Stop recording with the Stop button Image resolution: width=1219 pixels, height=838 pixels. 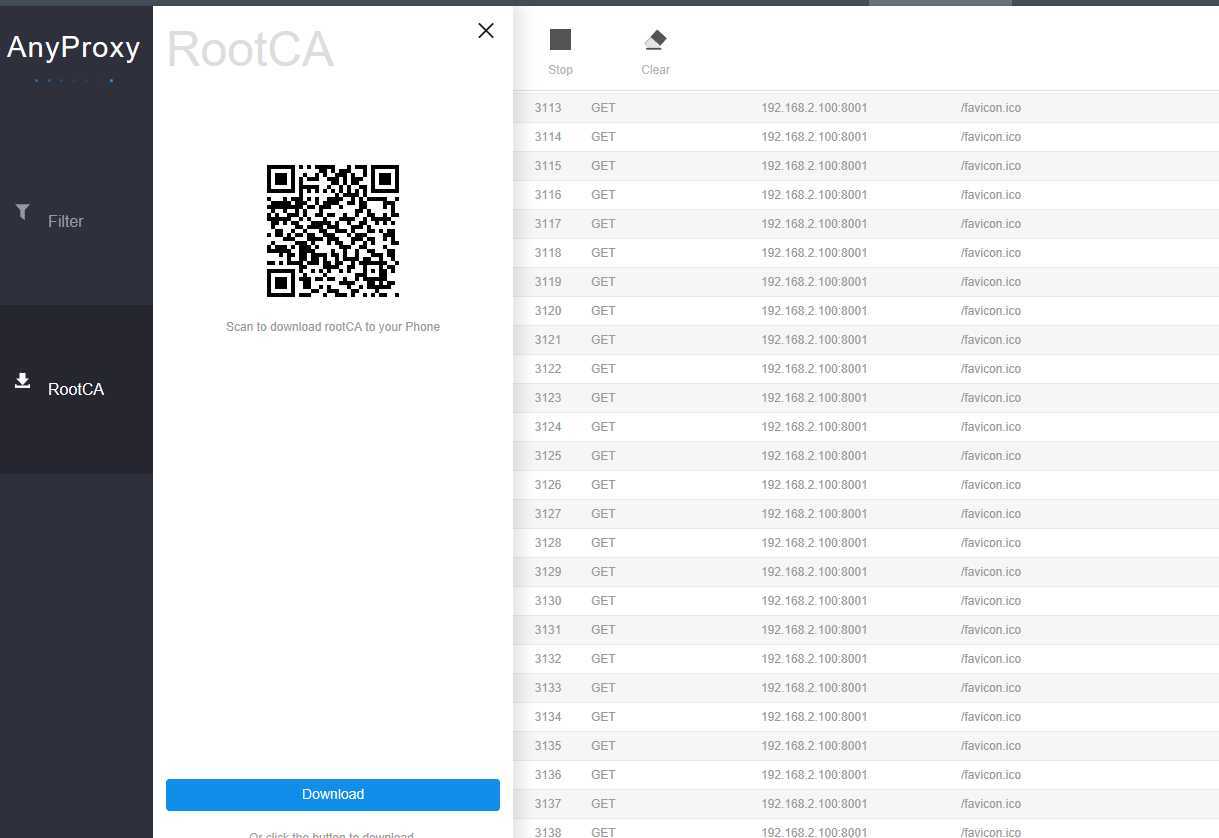coord(560,52)
